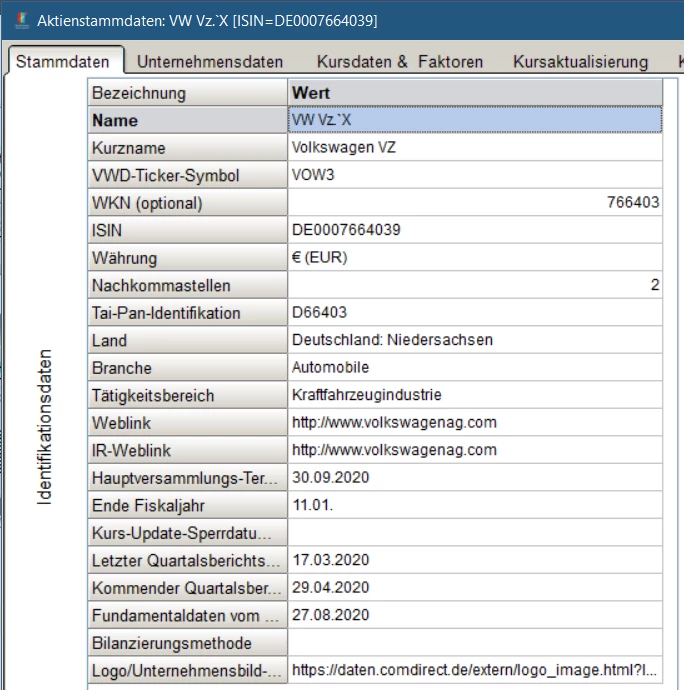Open the Branche field Automobile
Image resolution: width=684 pixels, height=690 pixels.
pyautogui.click(x=475, y=367)
